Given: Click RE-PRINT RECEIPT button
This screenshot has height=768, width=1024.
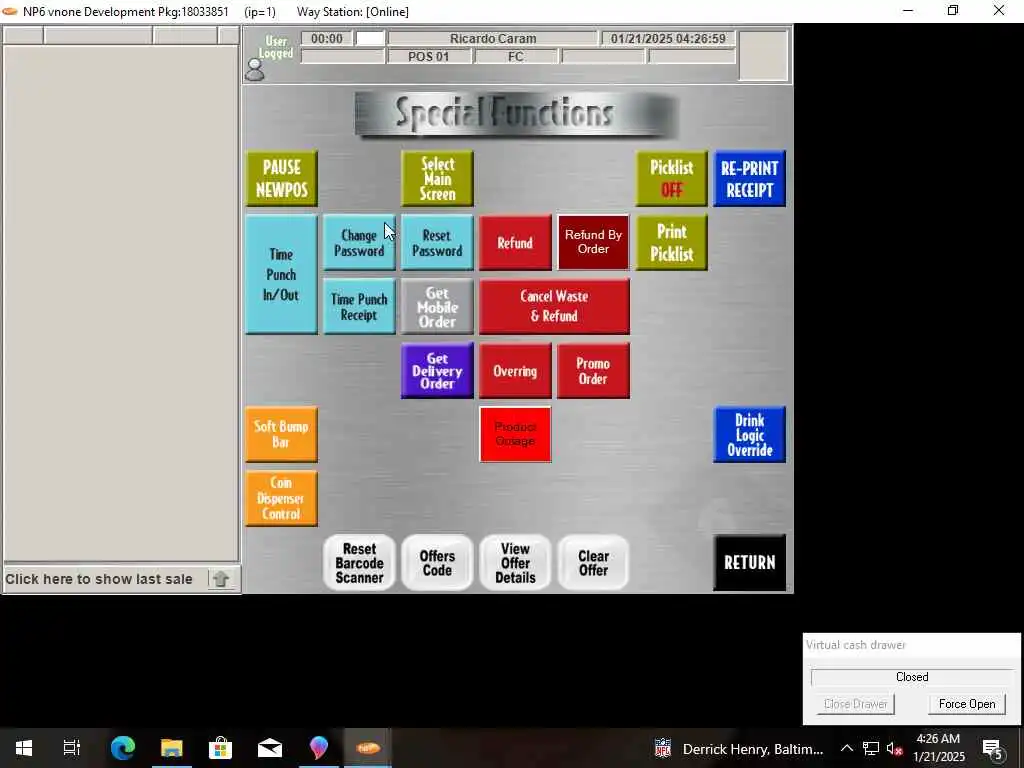Looking at the screenshot, I should click(749, 178).
